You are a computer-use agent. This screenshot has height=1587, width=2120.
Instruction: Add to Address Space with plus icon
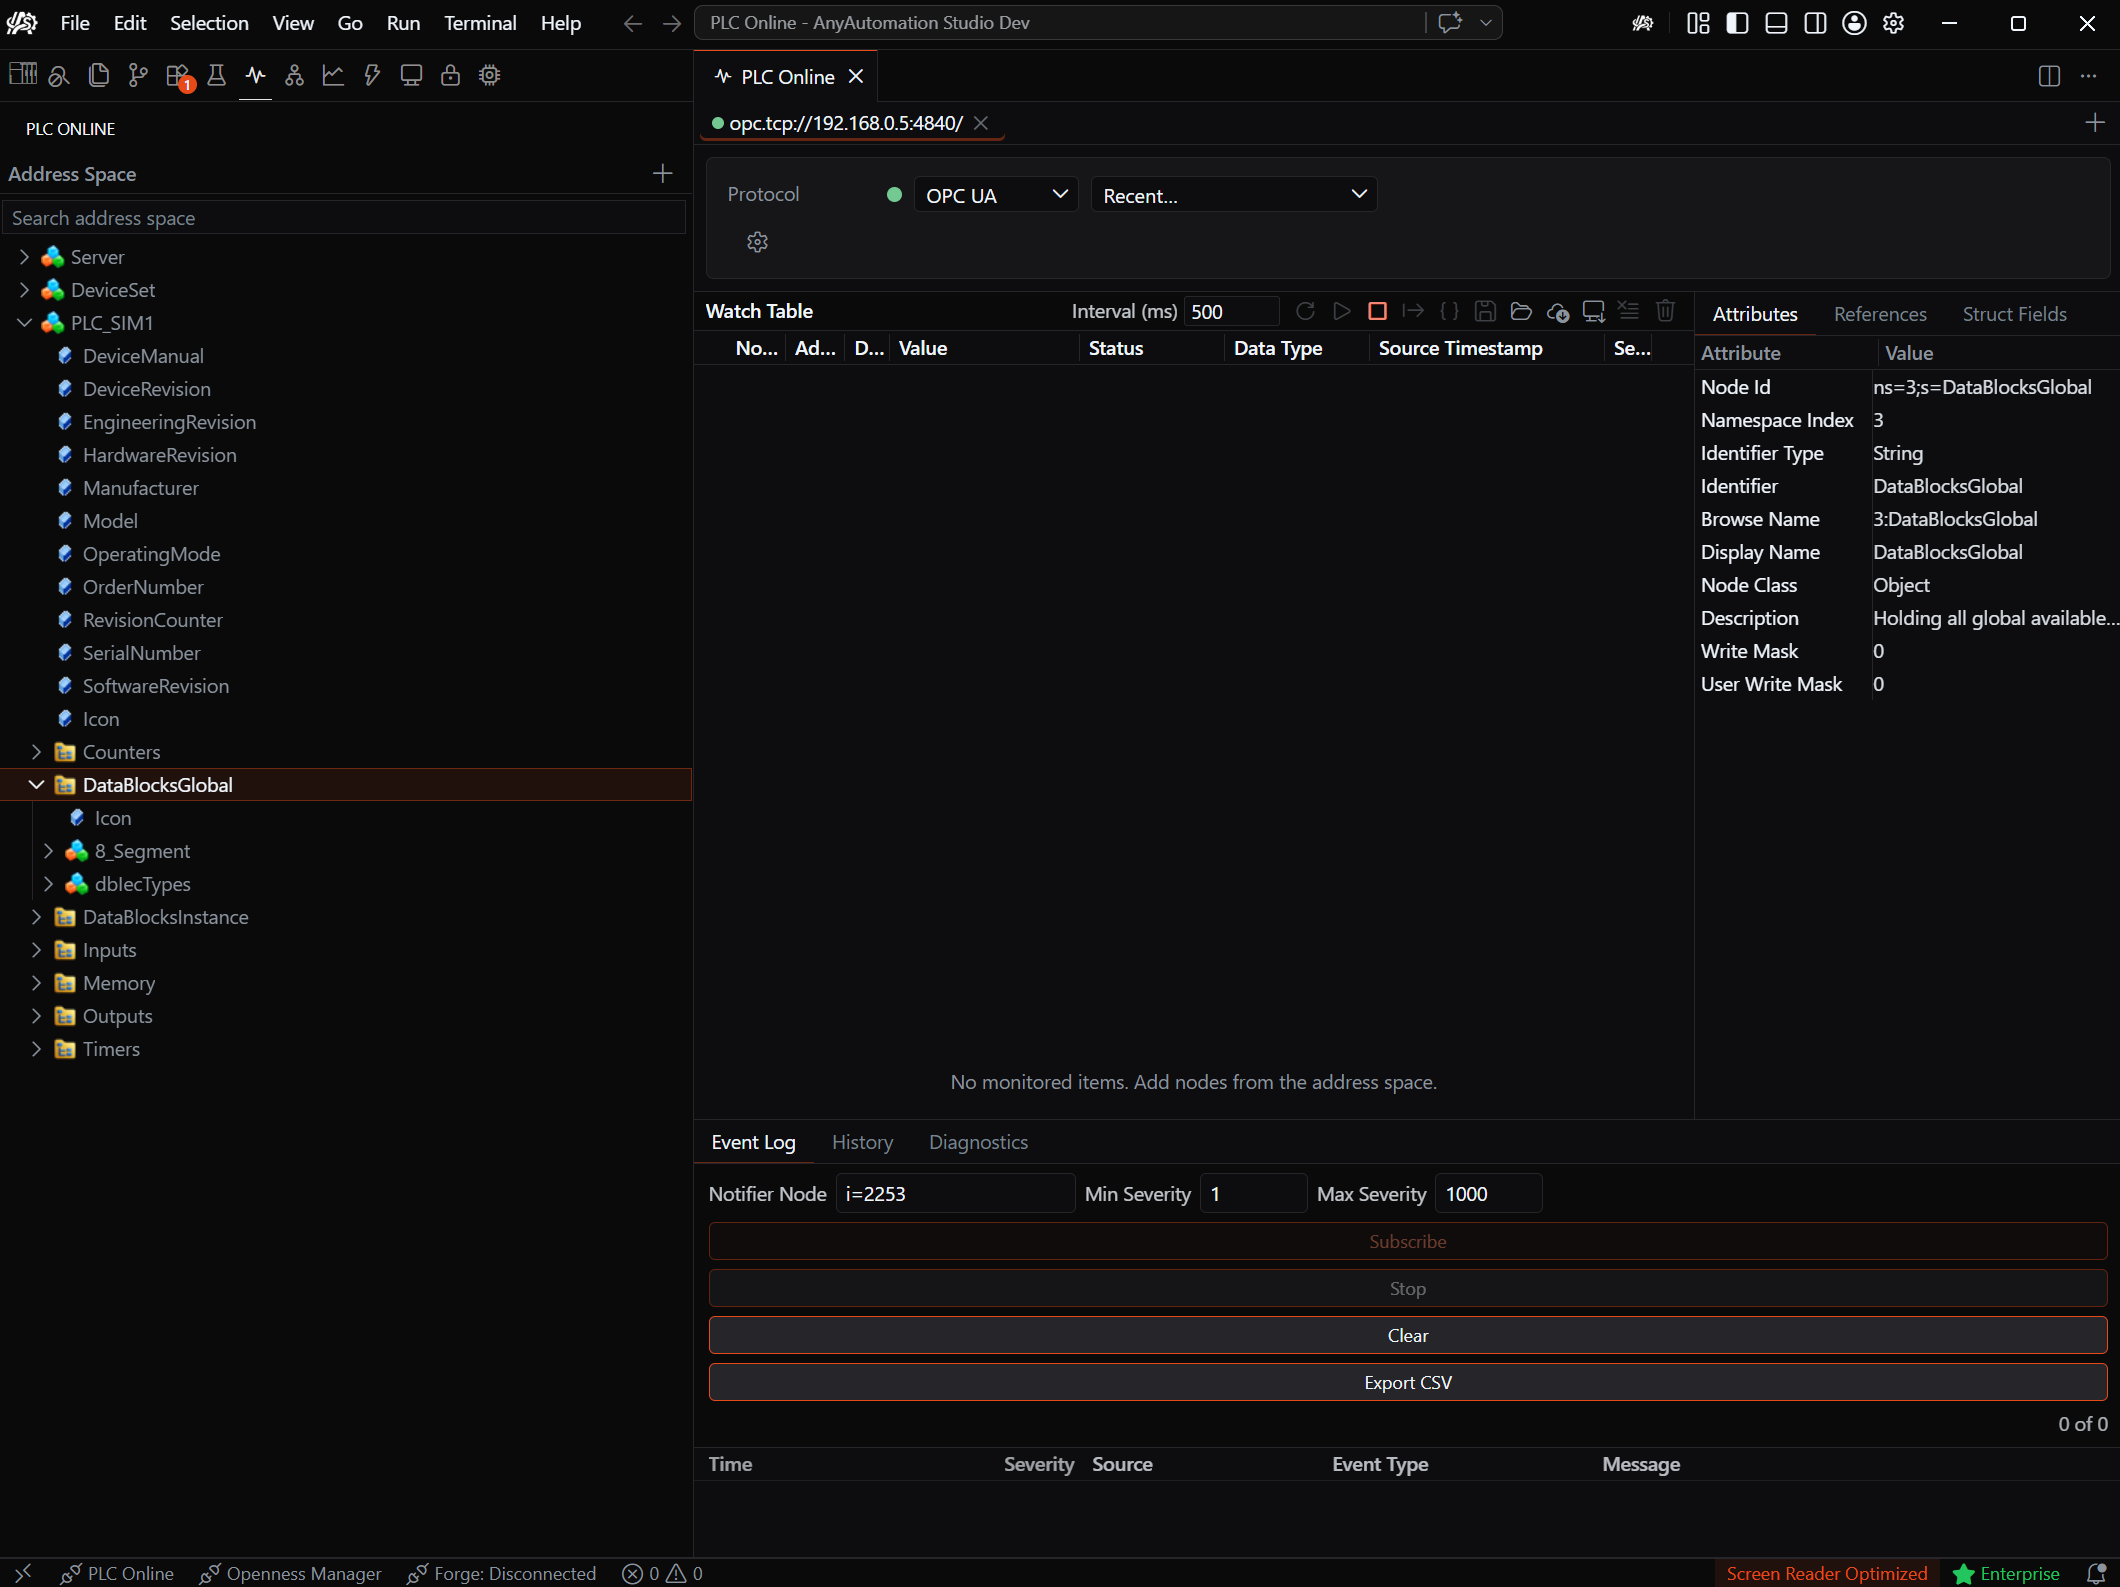click(662, 174)
